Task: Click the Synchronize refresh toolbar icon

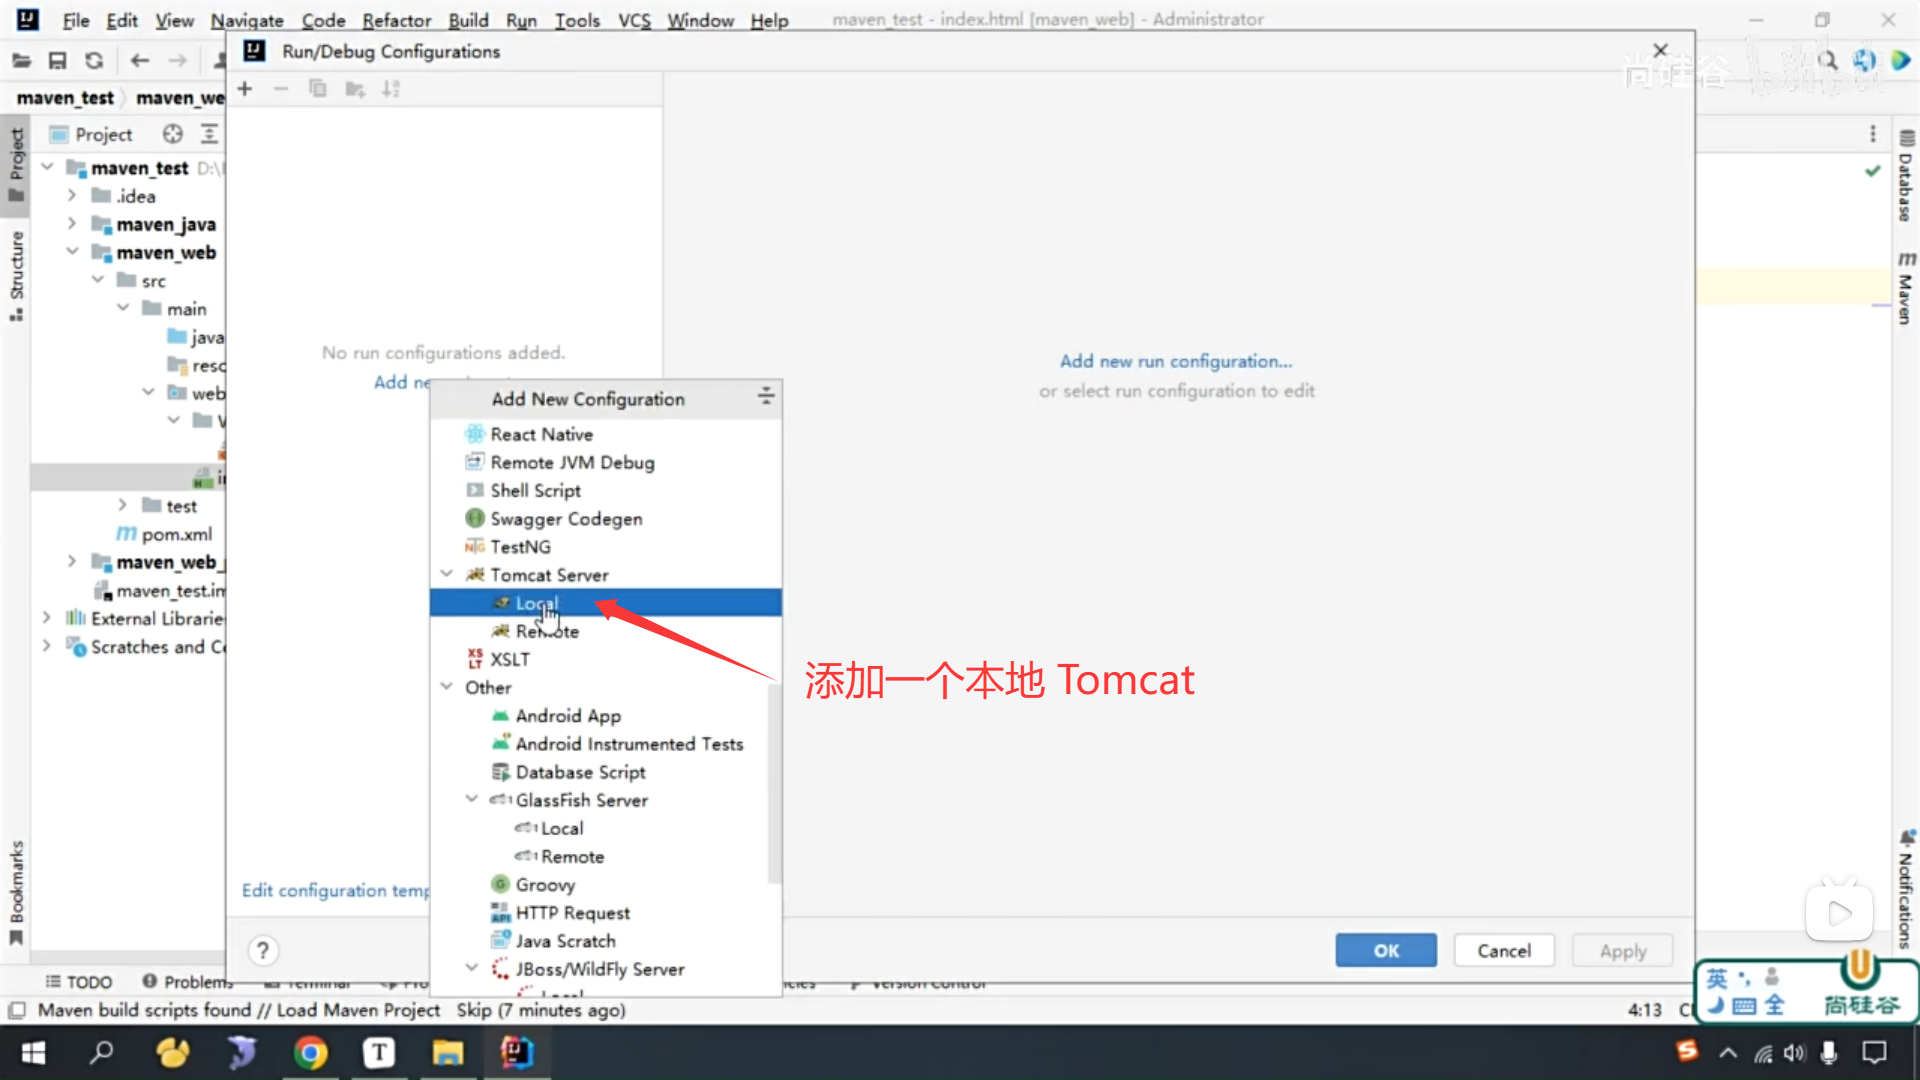Action: (x=94, y=61)
